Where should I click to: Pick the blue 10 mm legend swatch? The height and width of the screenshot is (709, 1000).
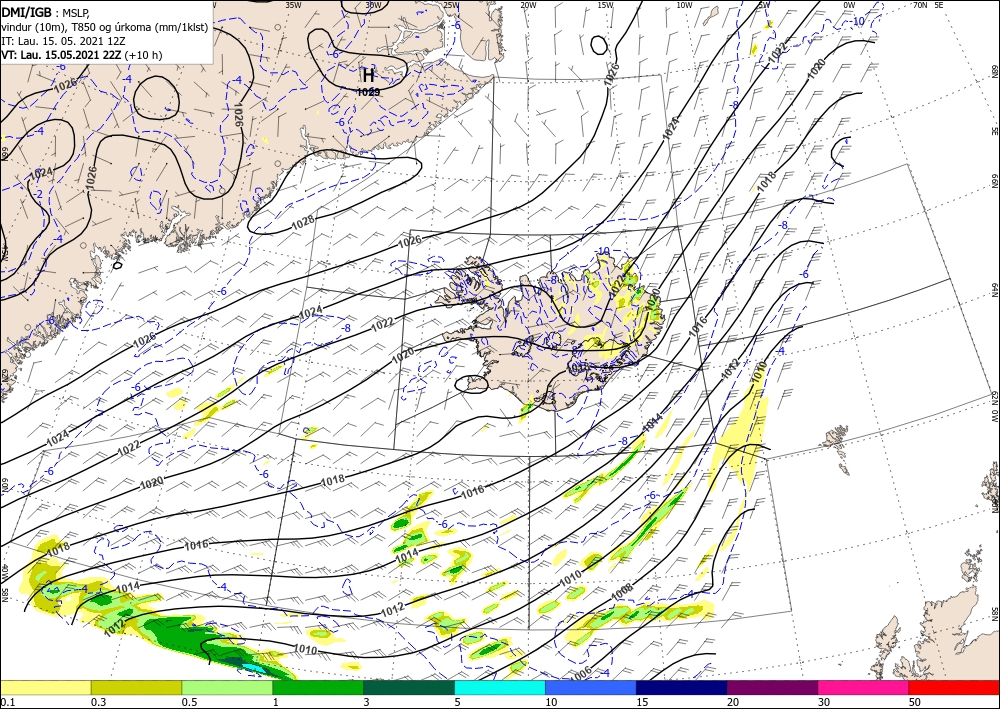tap(591, 687)
